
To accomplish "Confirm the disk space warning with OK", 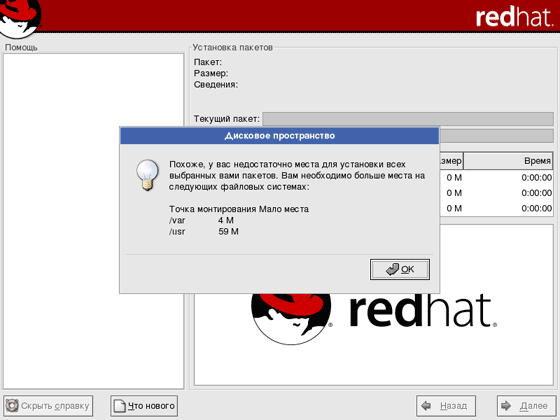I will [400, 269].
